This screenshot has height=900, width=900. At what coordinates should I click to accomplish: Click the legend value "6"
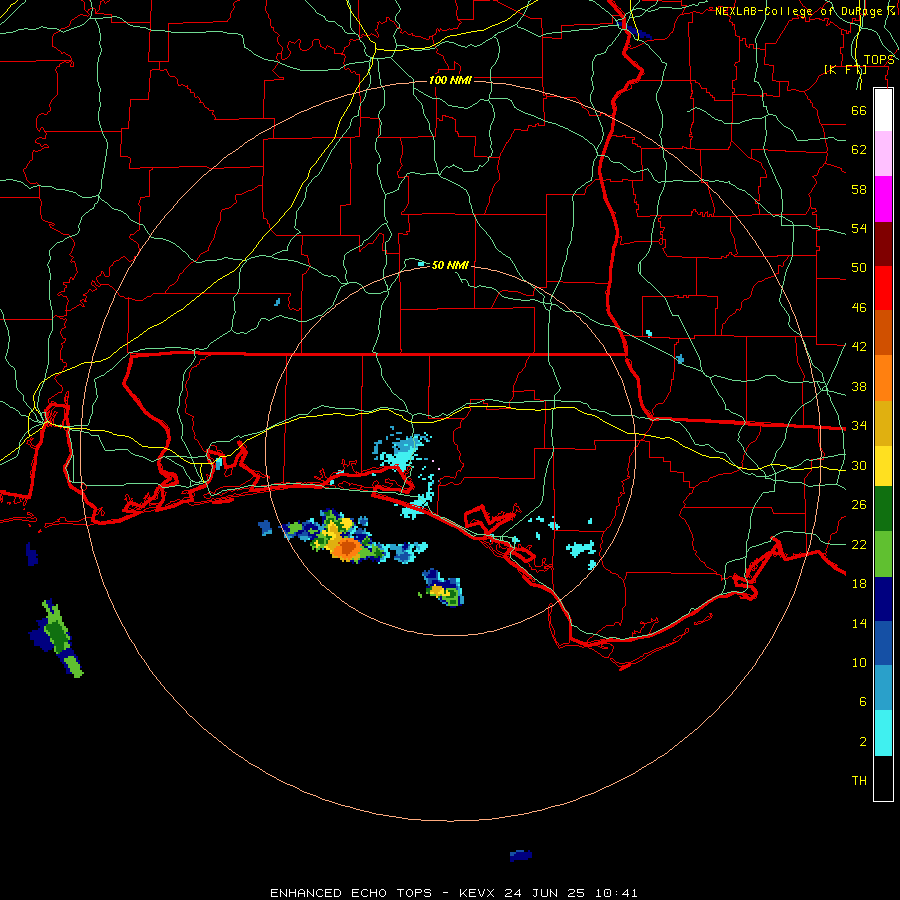(x=862, y=702)
